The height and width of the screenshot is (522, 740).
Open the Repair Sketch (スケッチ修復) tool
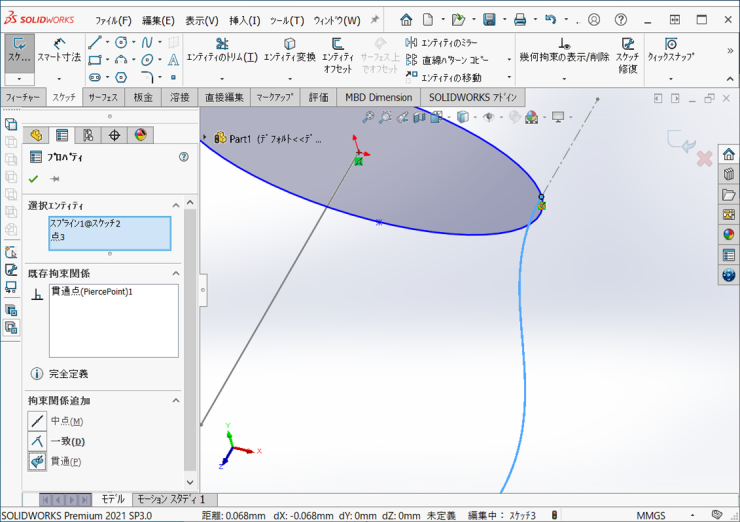(627, 50)
